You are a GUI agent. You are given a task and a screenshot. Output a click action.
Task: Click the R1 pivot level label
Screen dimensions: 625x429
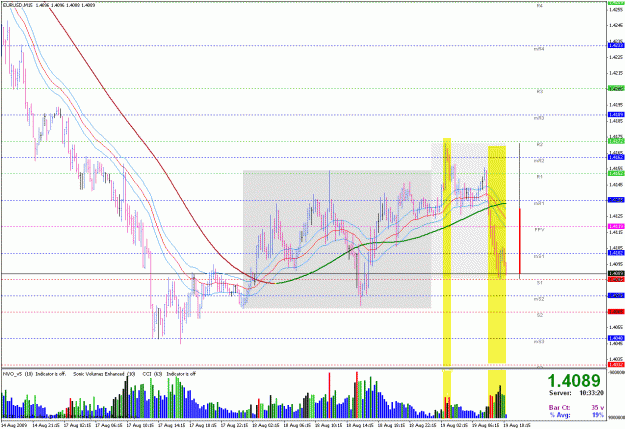[x=539, y=176]
